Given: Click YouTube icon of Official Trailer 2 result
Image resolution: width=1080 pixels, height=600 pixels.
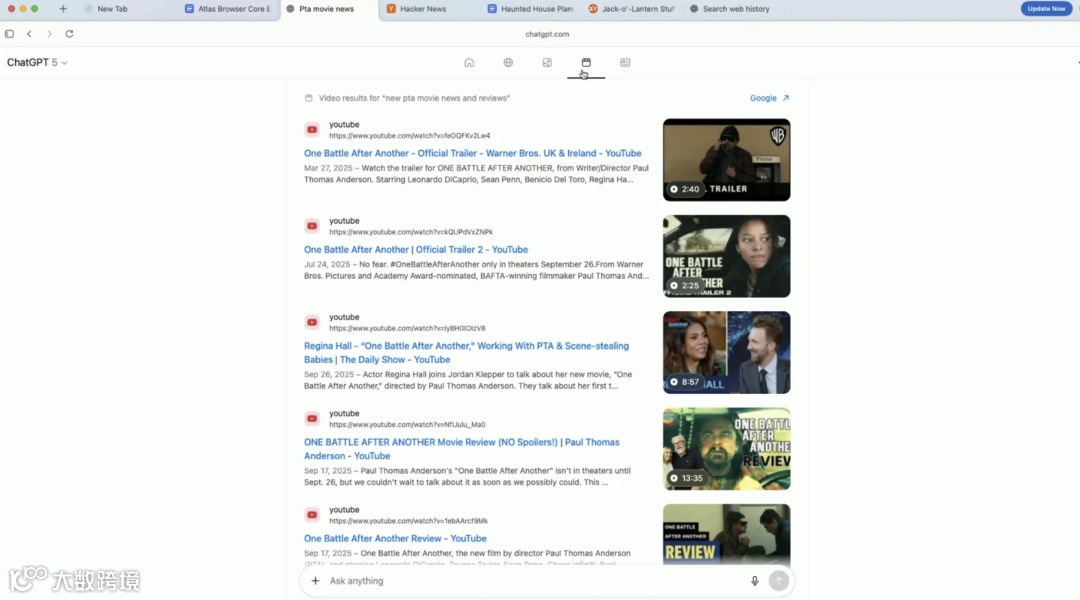Looking at the screenshot, I should coord(312,226).
